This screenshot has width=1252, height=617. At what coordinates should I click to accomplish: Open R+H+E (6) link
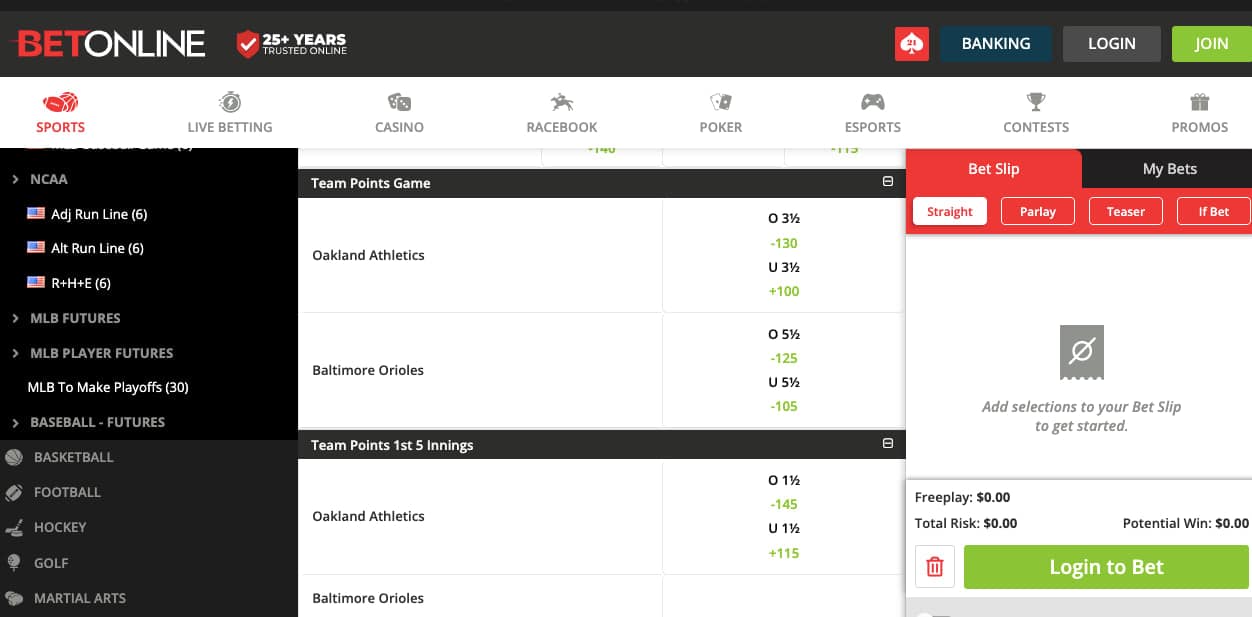(81, 283)
